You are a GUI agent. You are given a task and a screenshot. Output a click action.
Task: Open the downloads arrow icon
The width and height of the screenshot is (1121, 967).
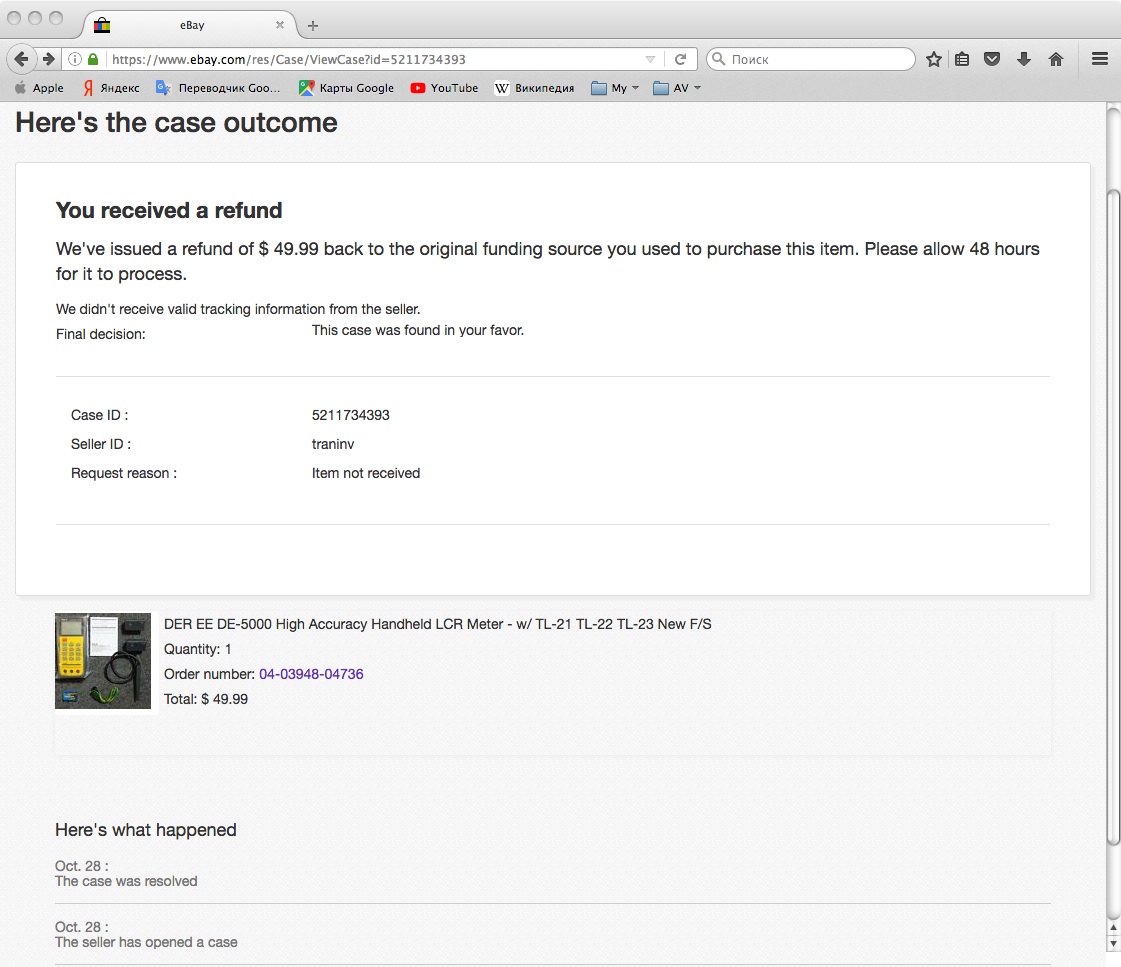coord(1024,59)
